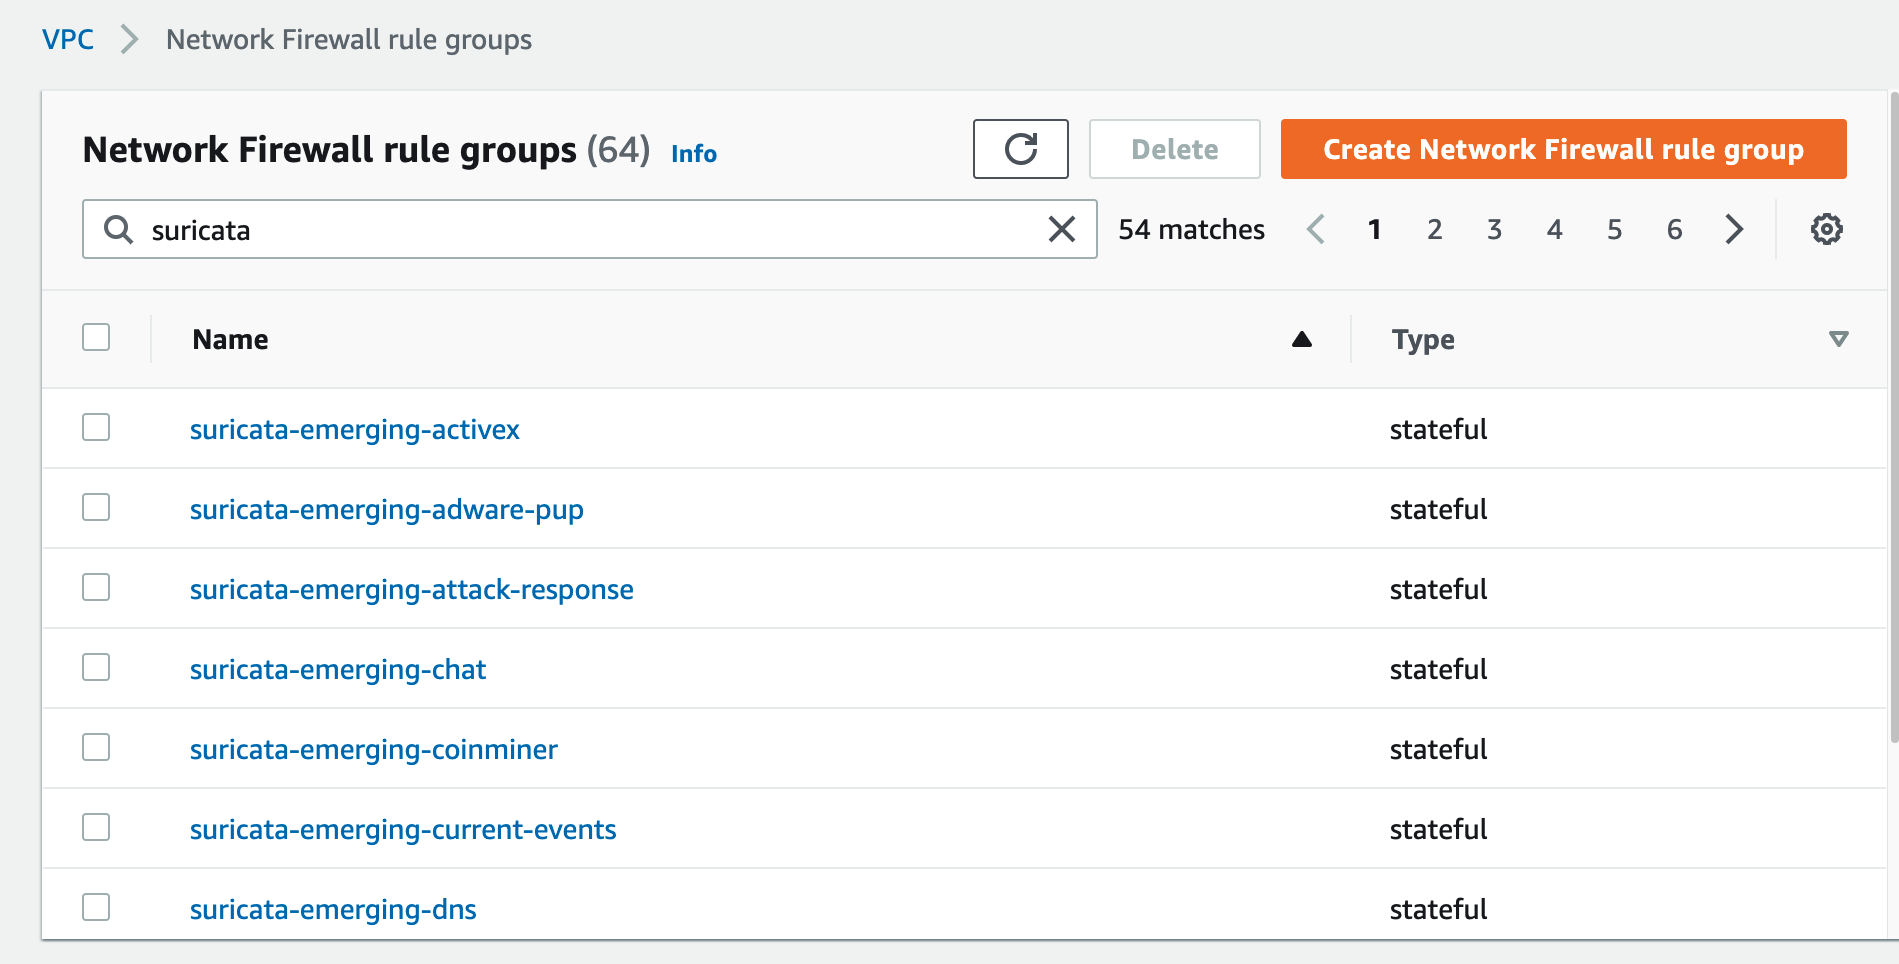Viewport: 1899px width, 964px height.
Task: Check the suricata-emerging-activex row checkbox
Action: click(x=95, y=427)
